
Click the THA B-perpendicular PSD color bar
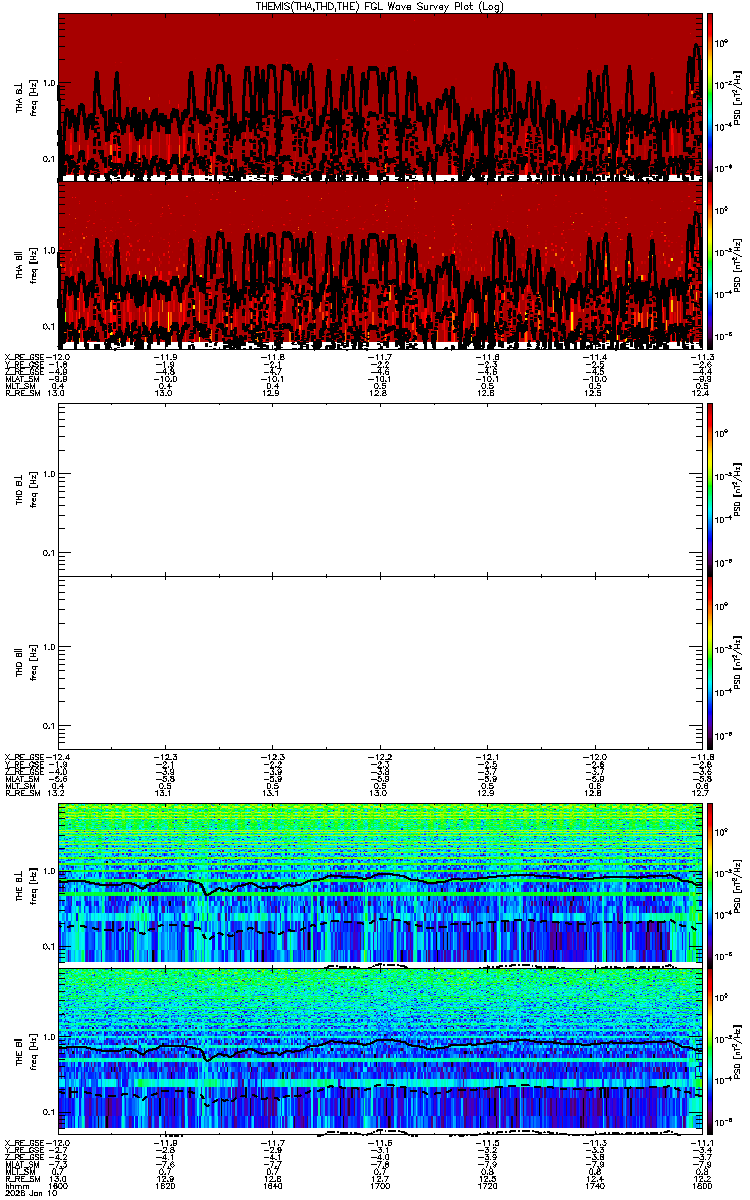tap(710, 97)
